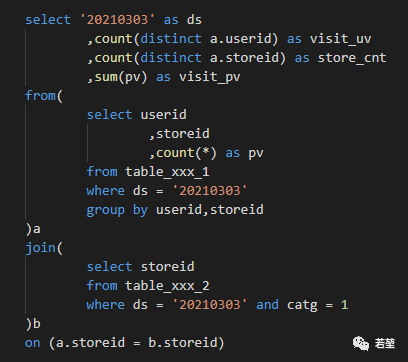
Task: Select the alias store_cnt
Action: 352,58
